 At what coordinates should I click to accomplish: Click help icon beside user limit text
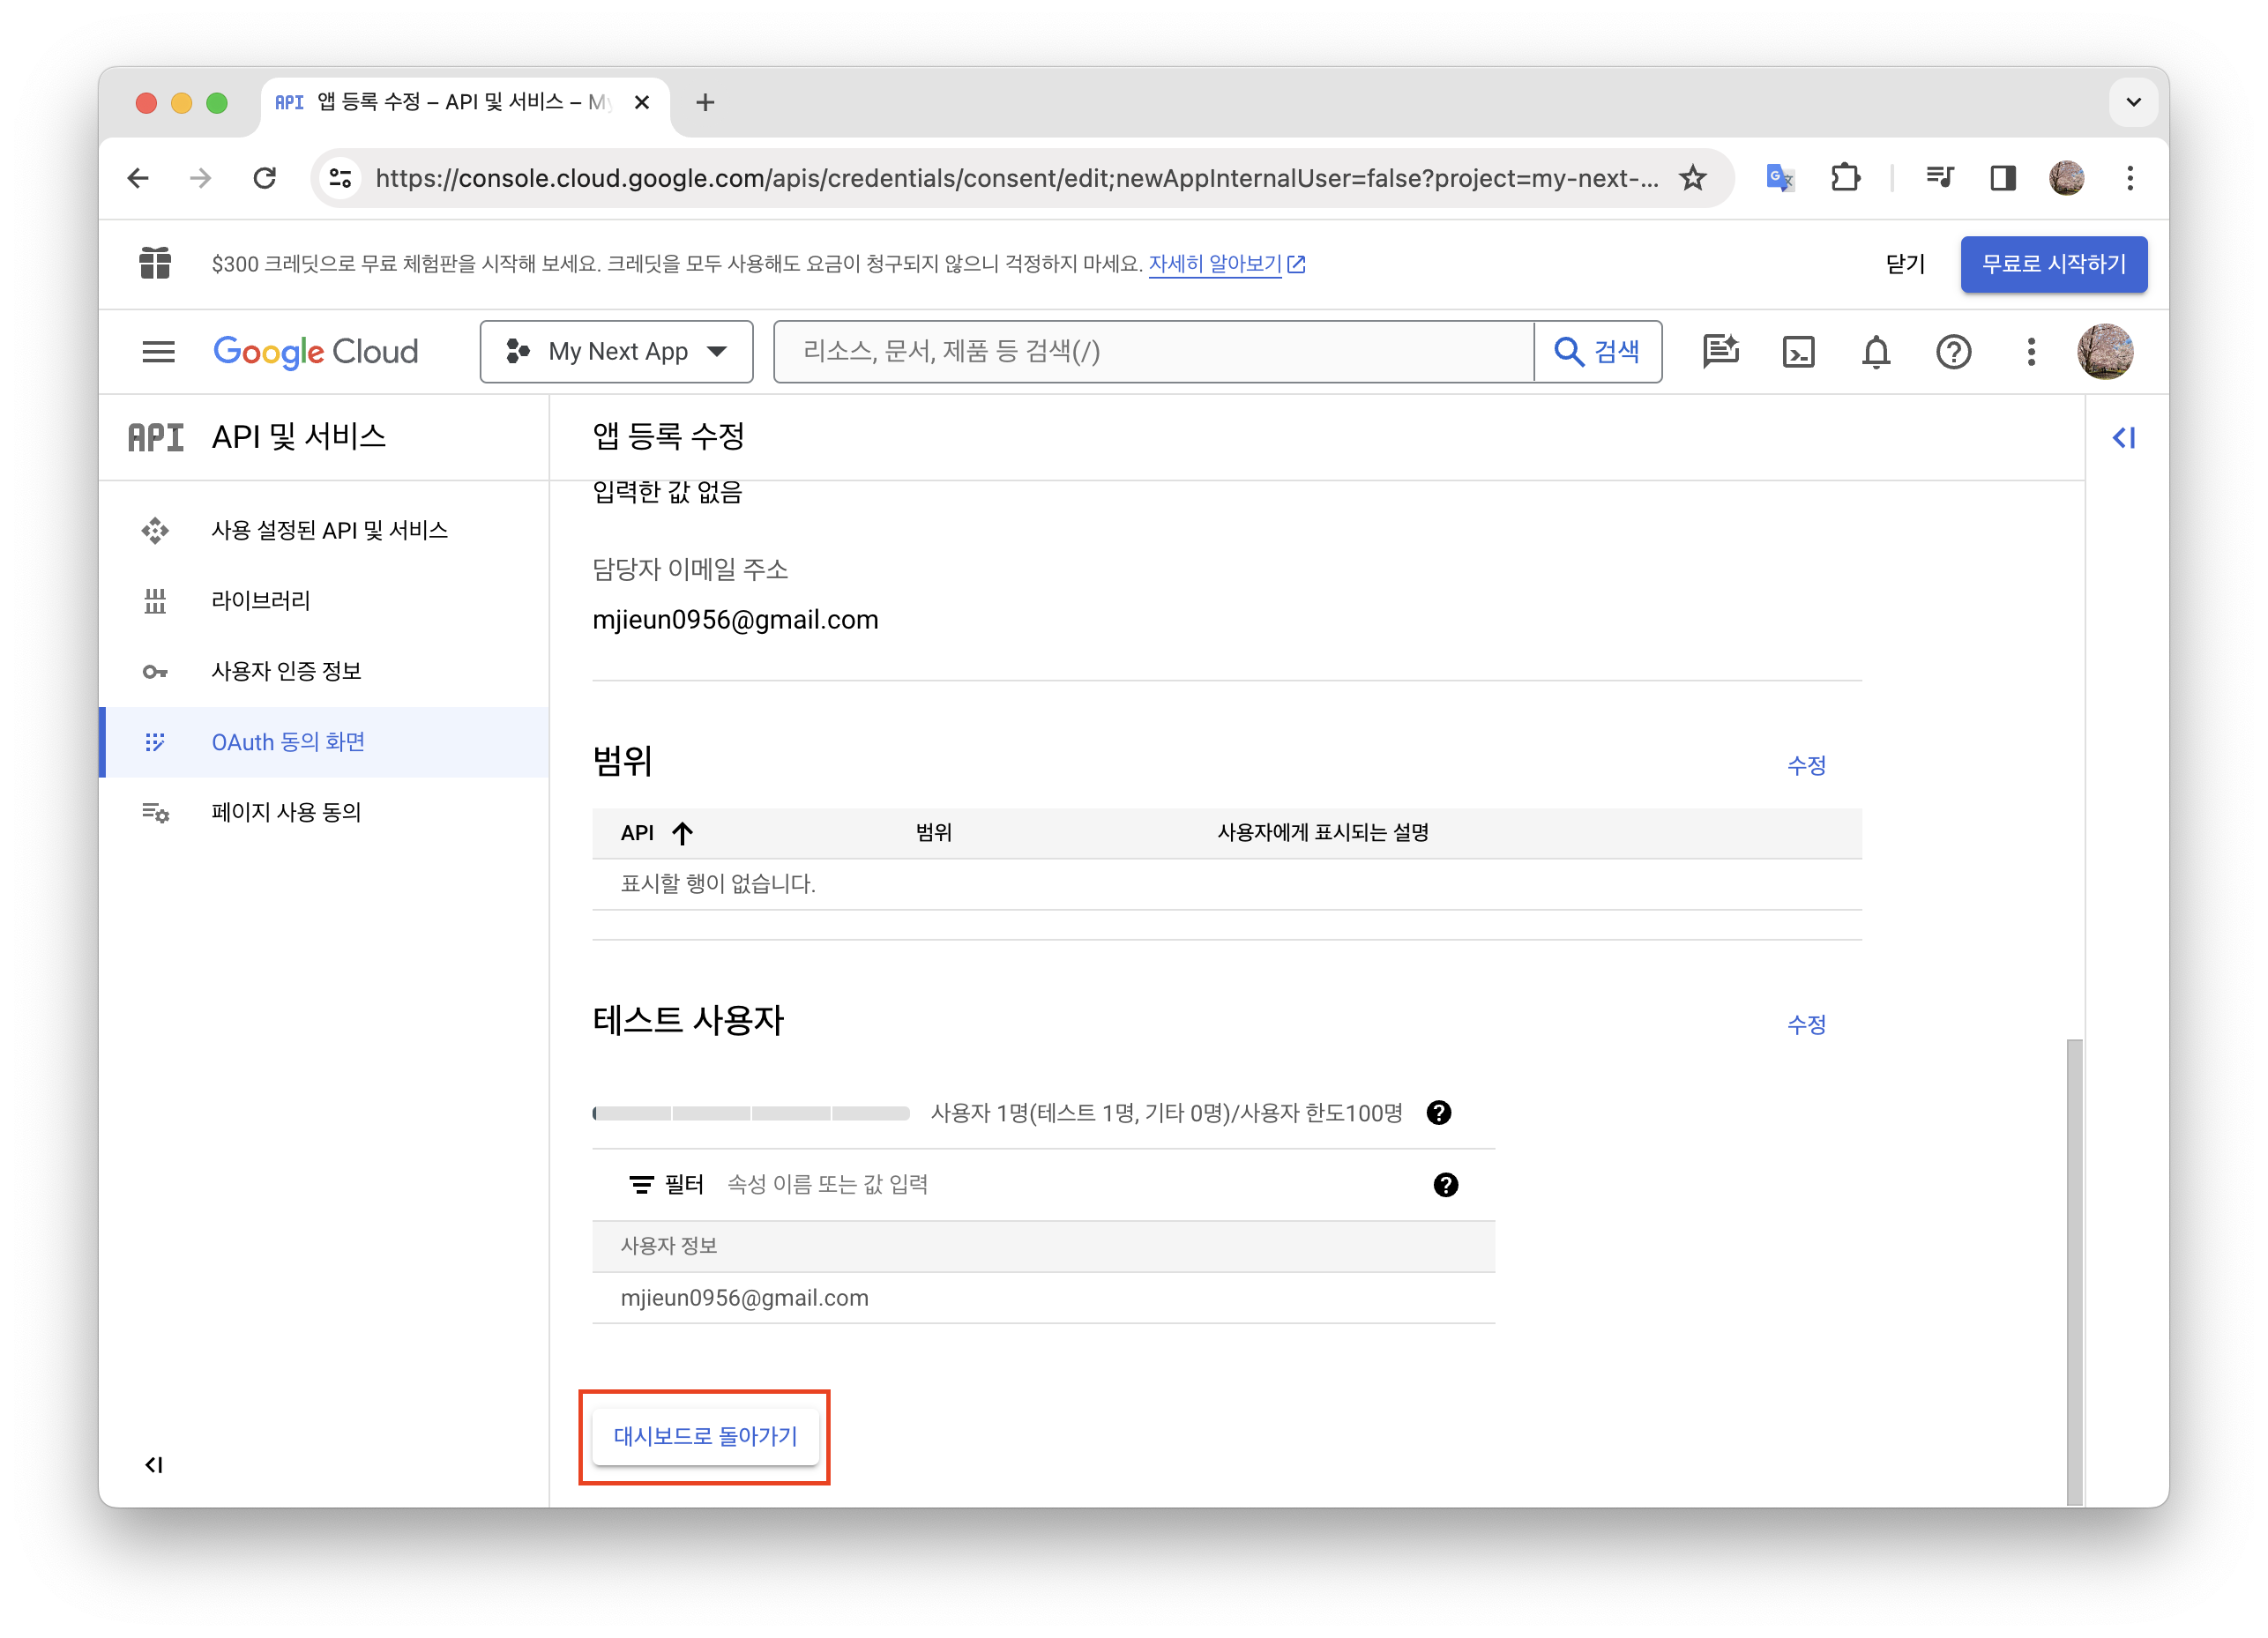(1438, 1113)
